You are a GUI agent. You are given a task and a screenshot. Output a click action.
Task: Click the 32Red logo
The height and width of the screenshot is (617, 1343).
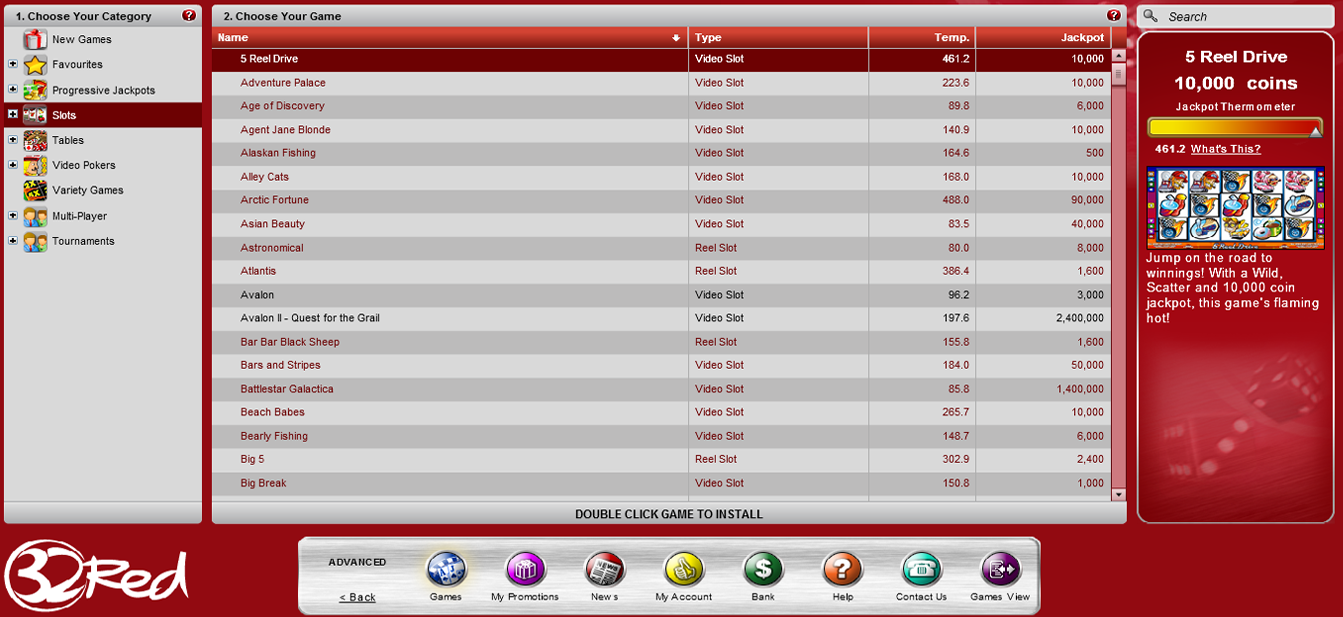tap(95, 575)
